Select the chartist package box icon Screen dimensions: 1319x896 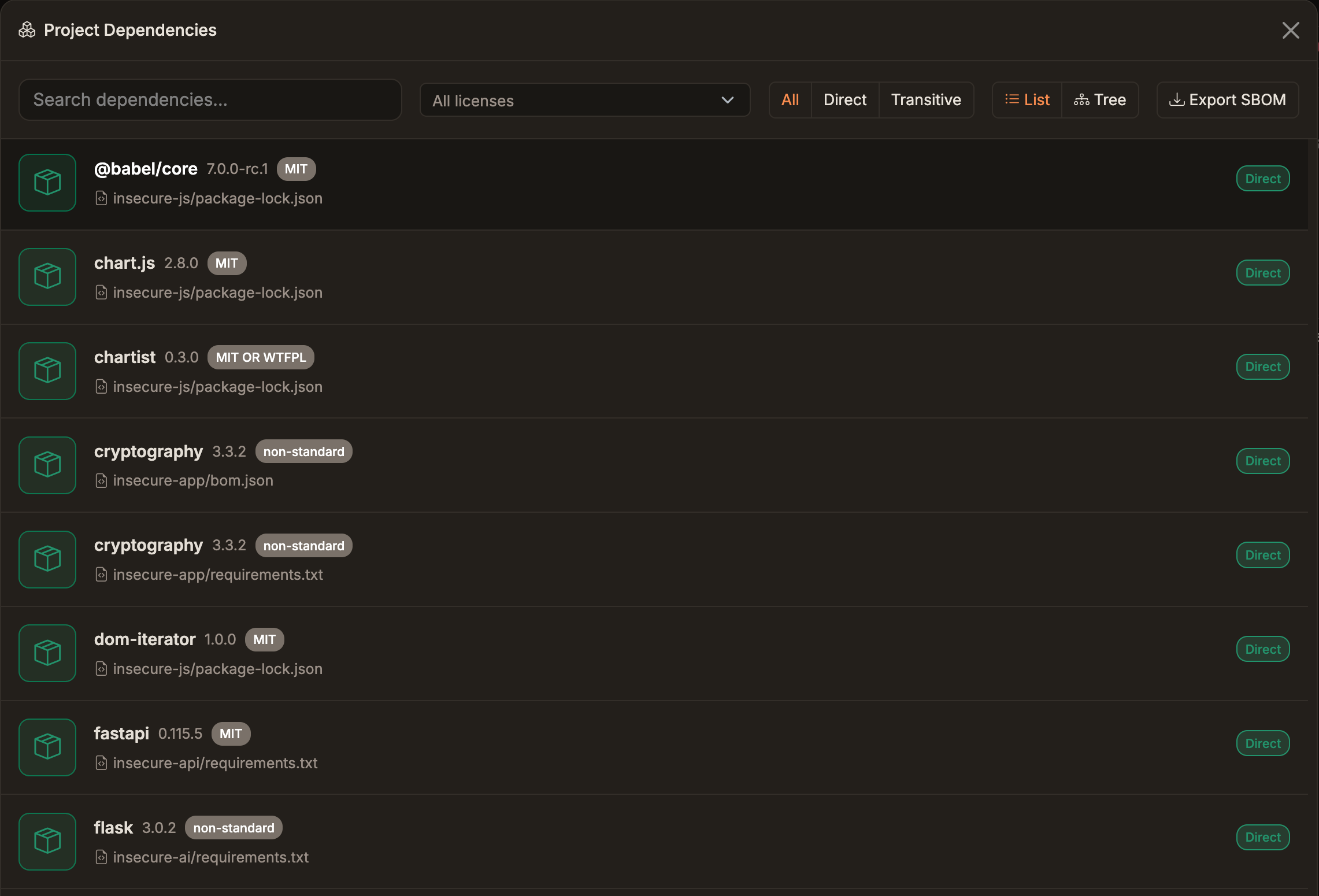(x=47, y=371)
